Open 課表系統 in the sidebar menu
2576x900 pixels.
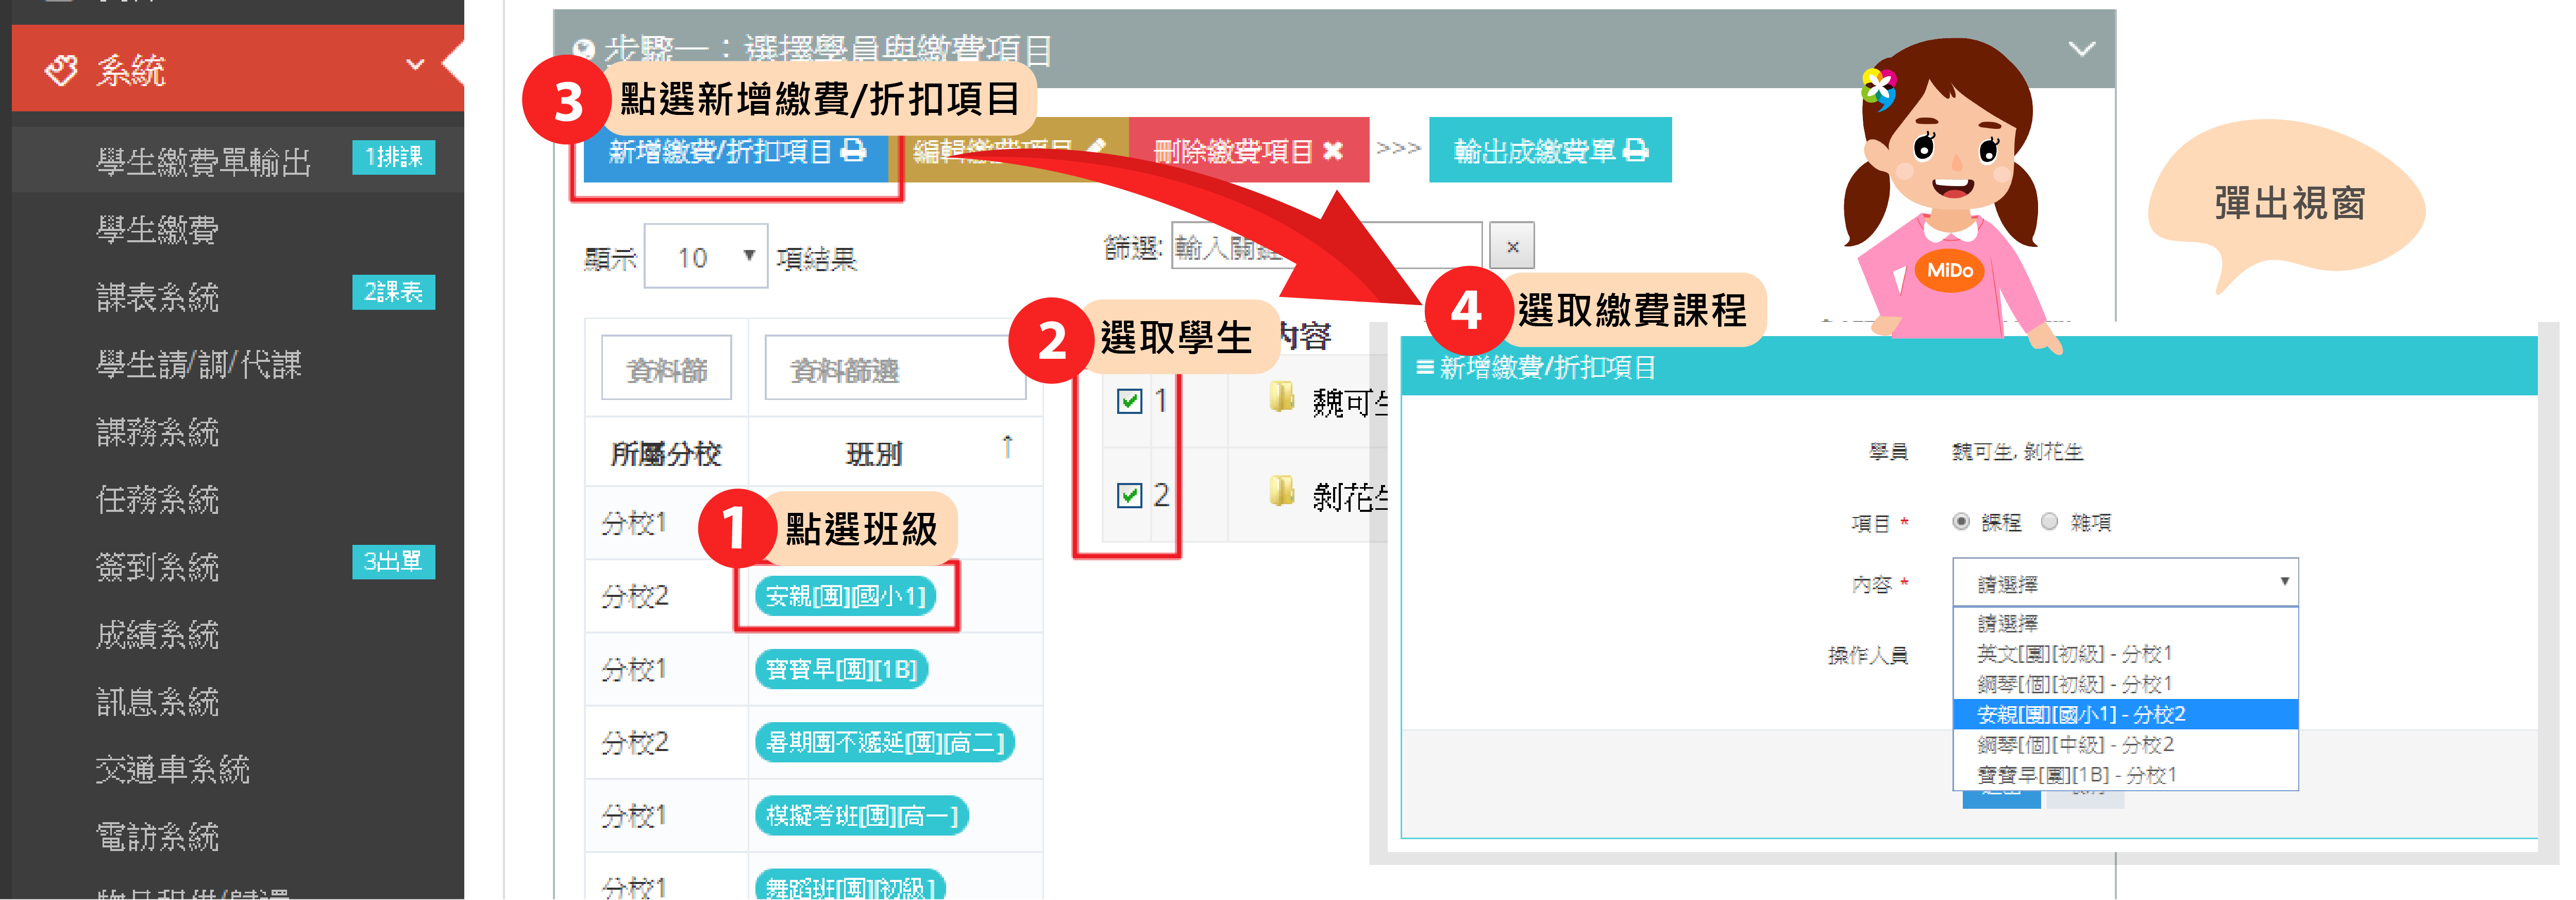158,297
